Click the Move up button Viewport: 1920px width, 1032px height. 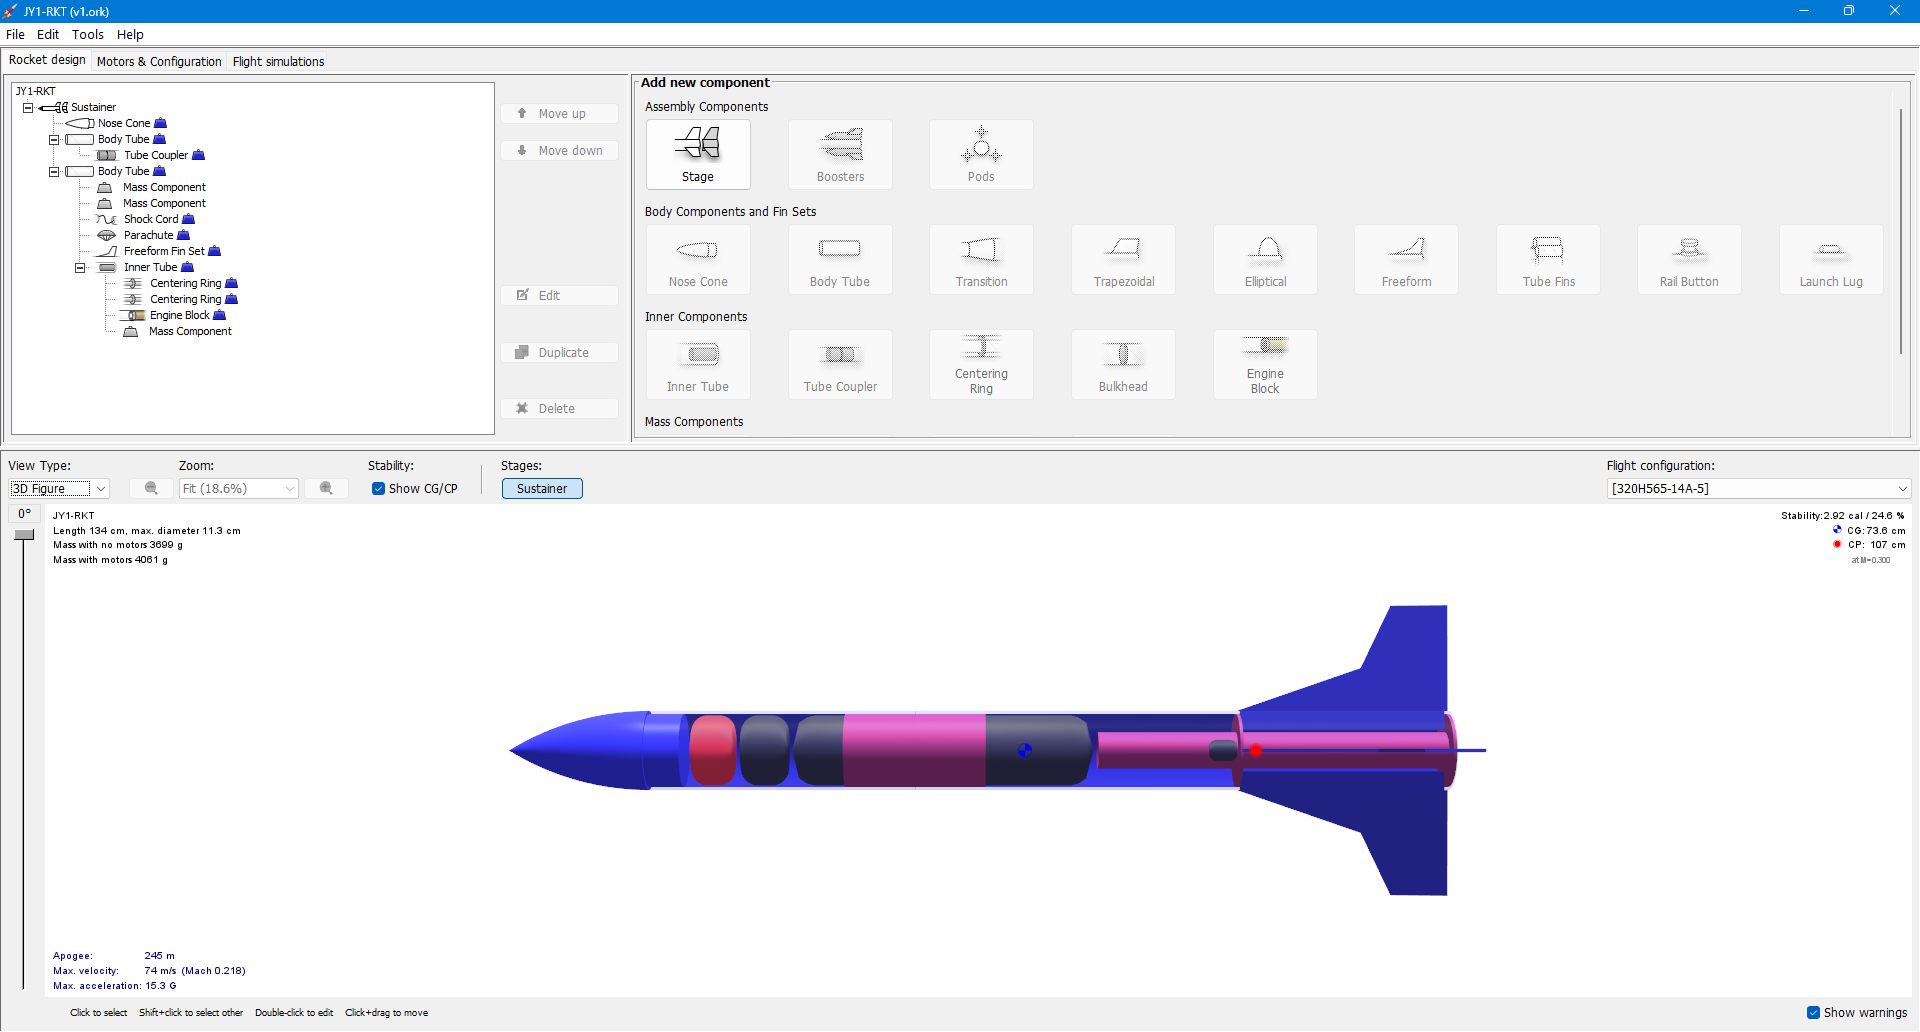click(559, 114)
